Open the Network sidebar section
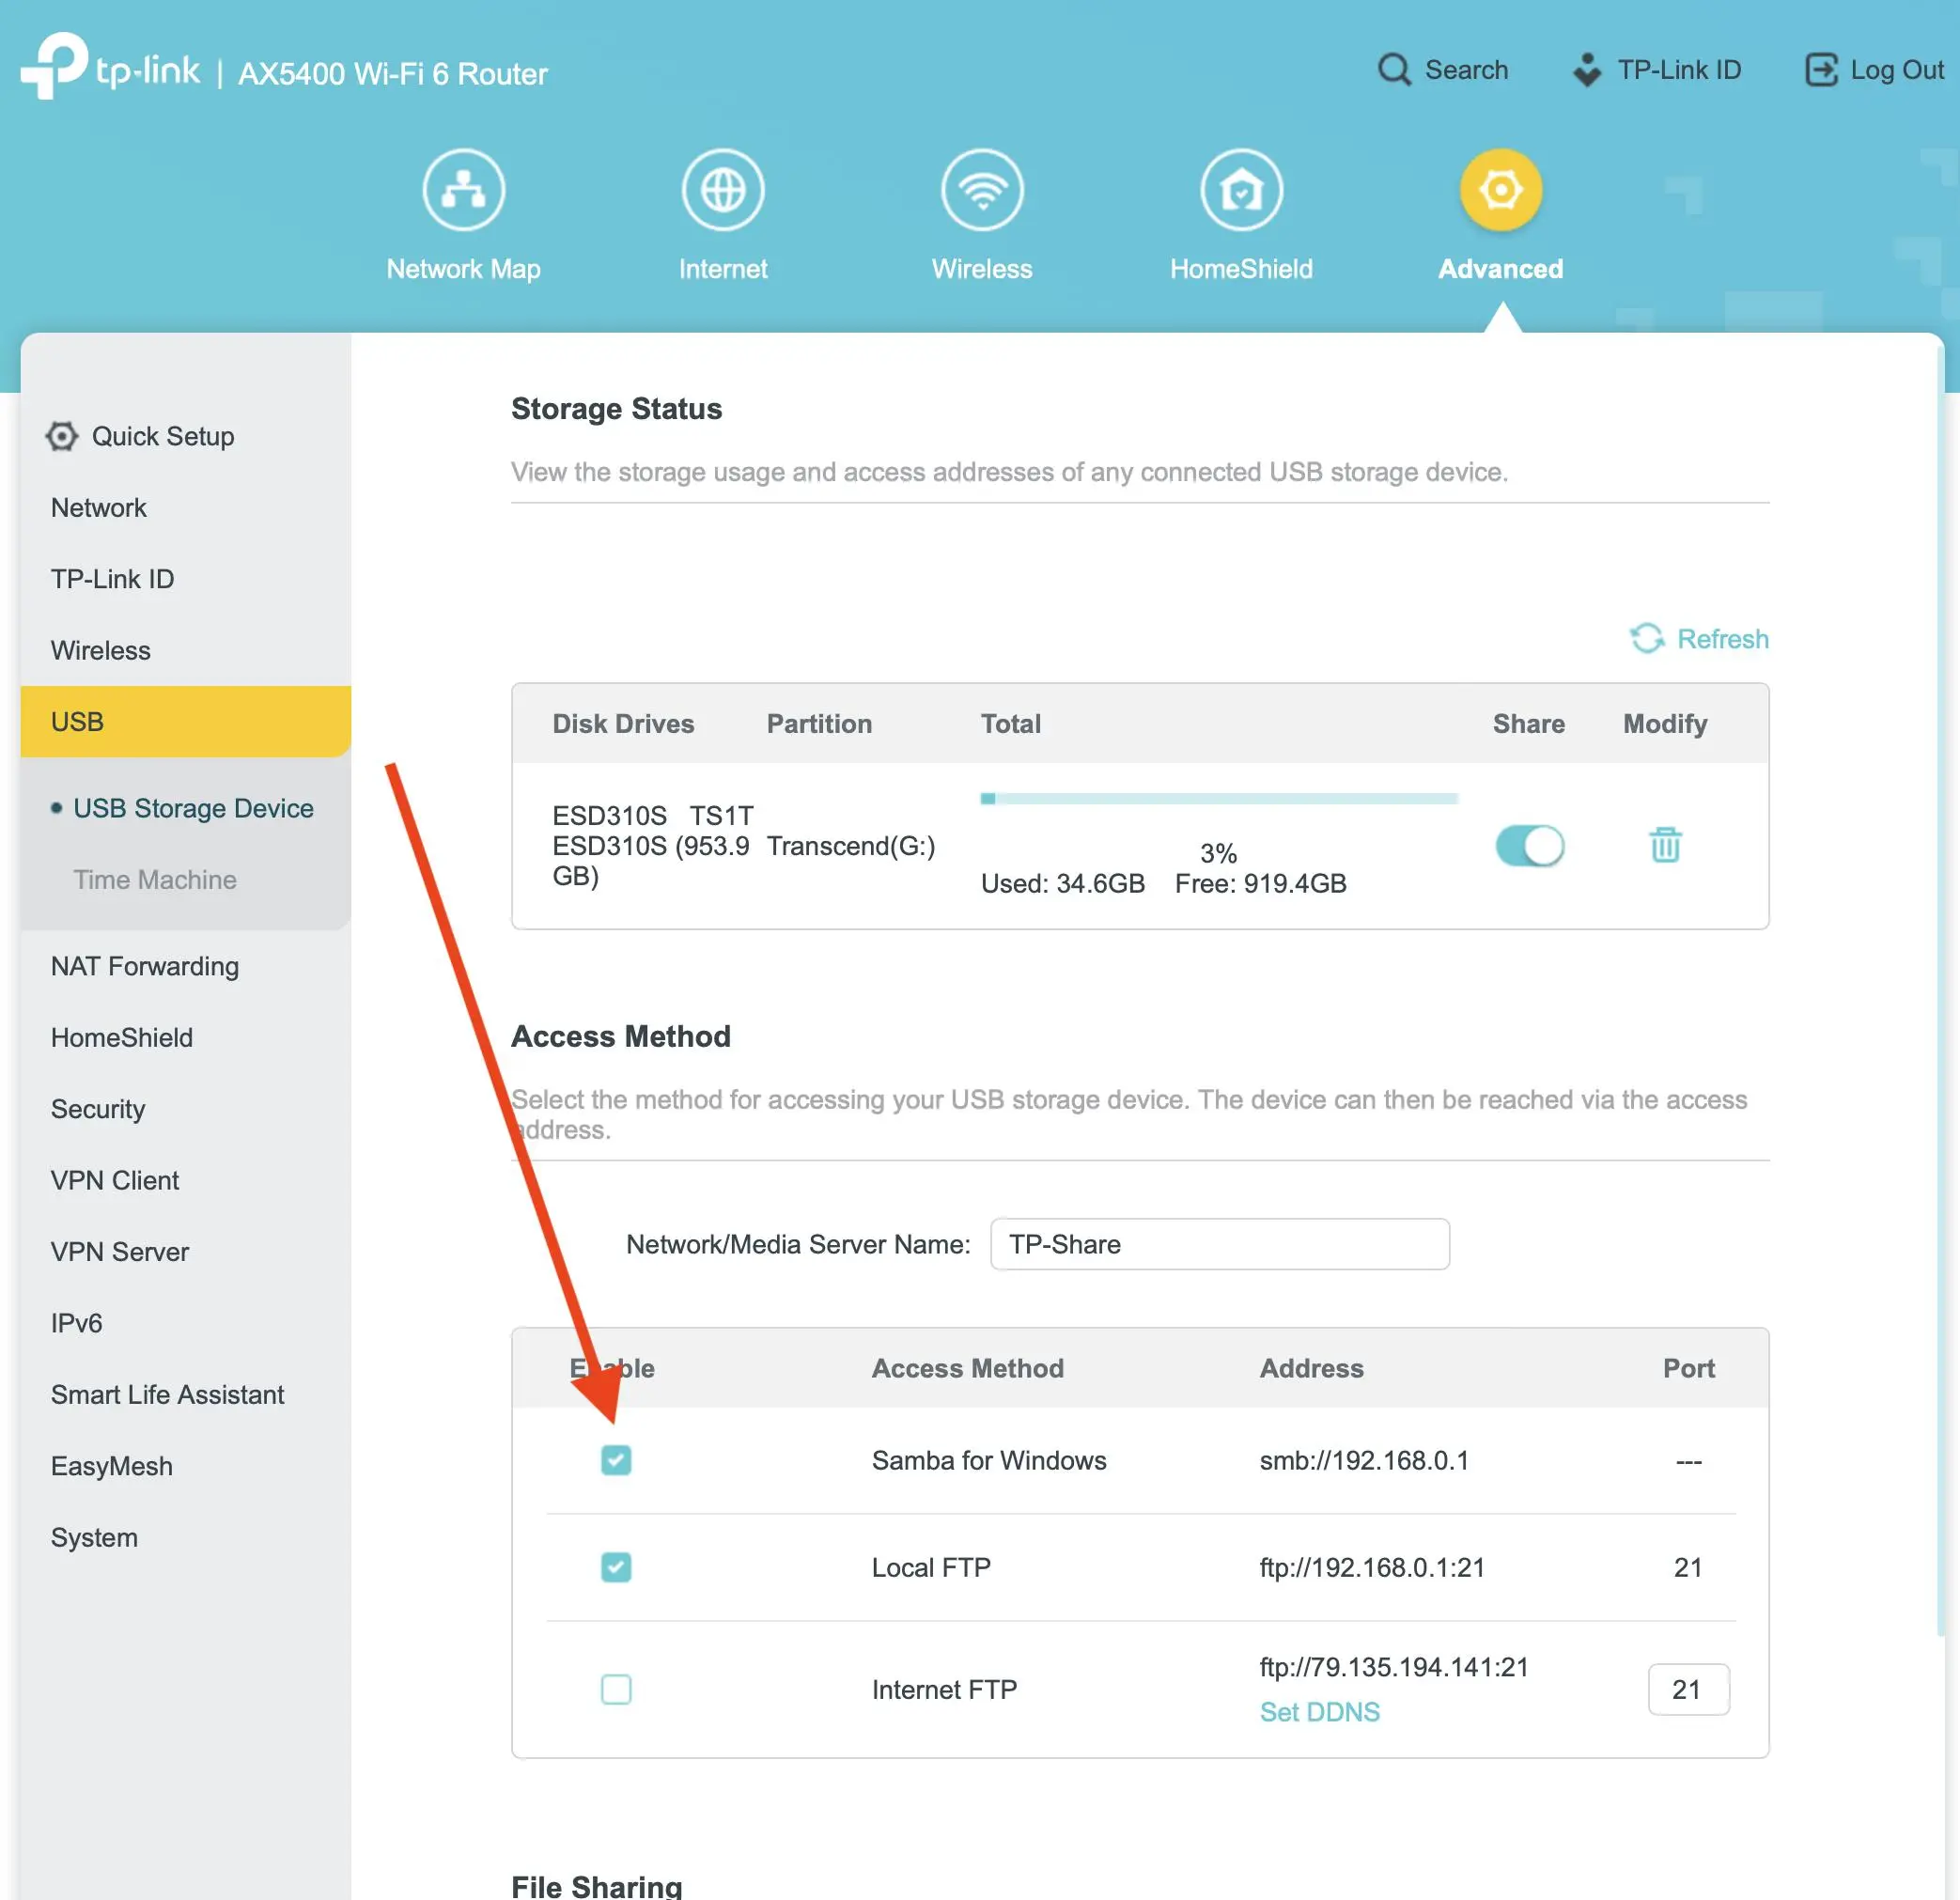The image size is (1960, 1900). [99, 508]
